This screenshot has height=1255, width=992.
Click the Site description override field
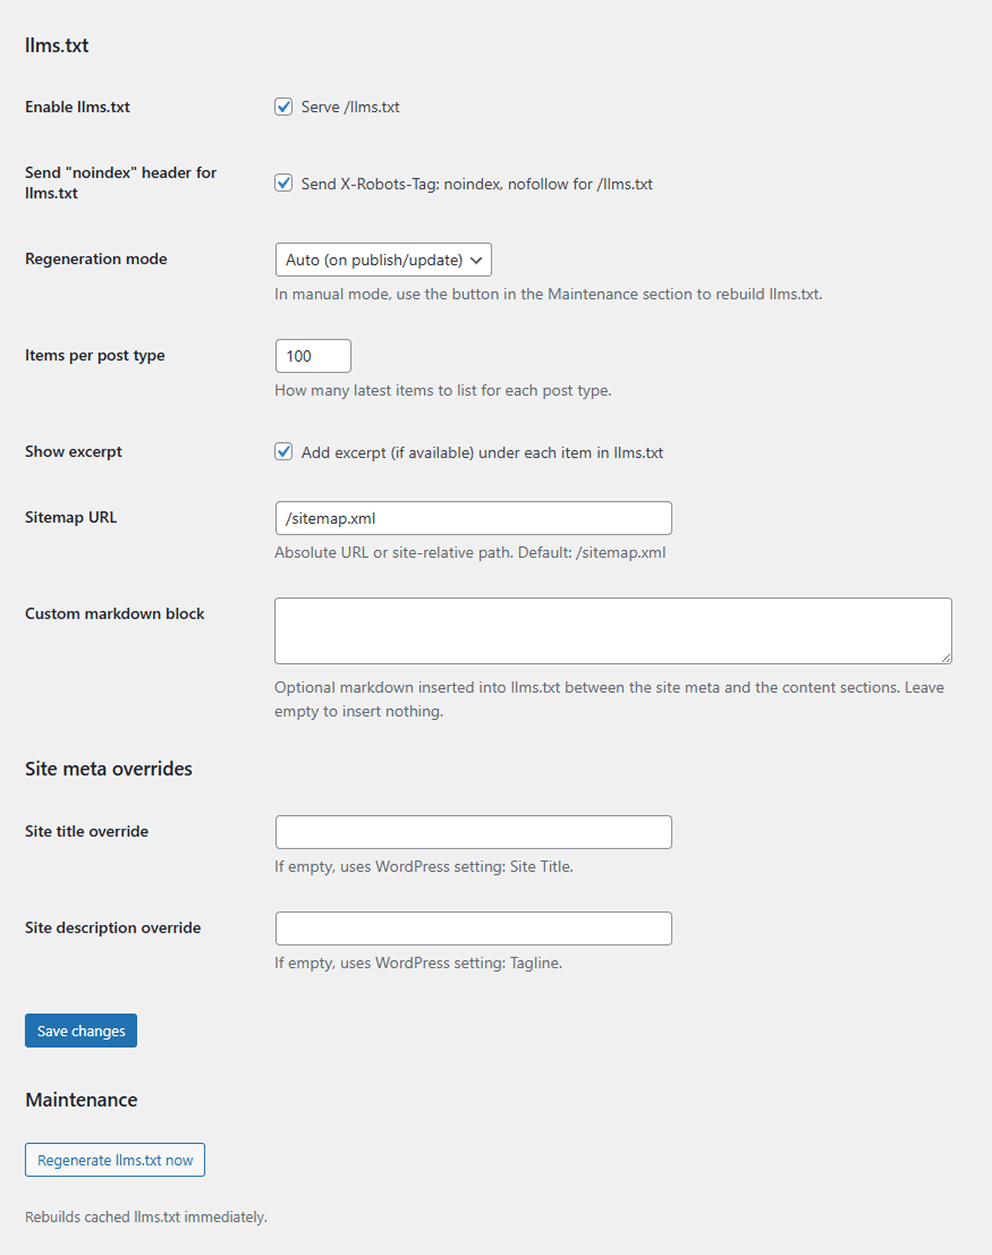[x=473, y=928]
